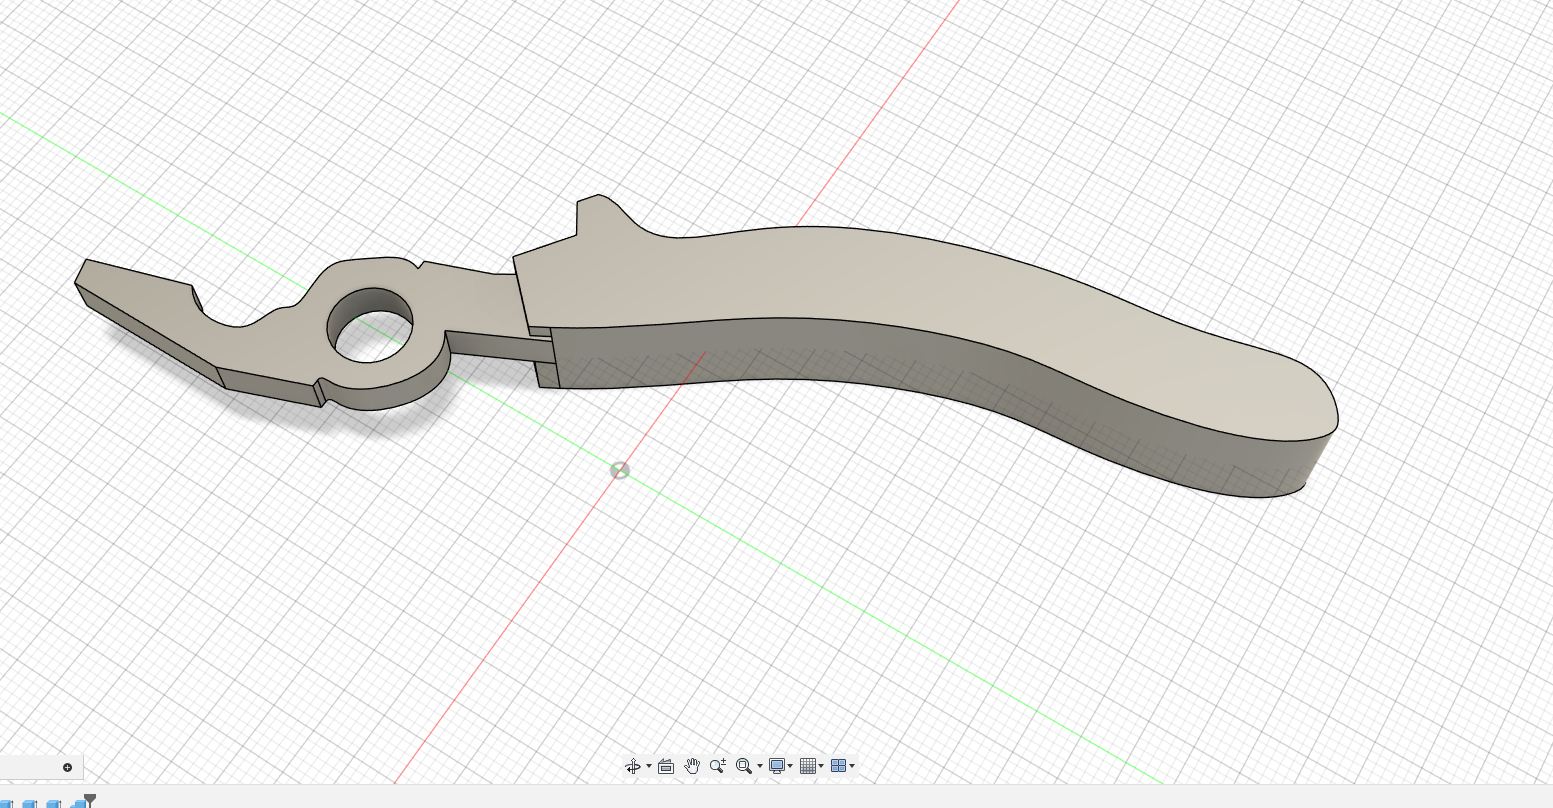Screen dimensions: 1553x808
Task: Open the Orbit type dropdown arrow
Action: coord(649,767)
